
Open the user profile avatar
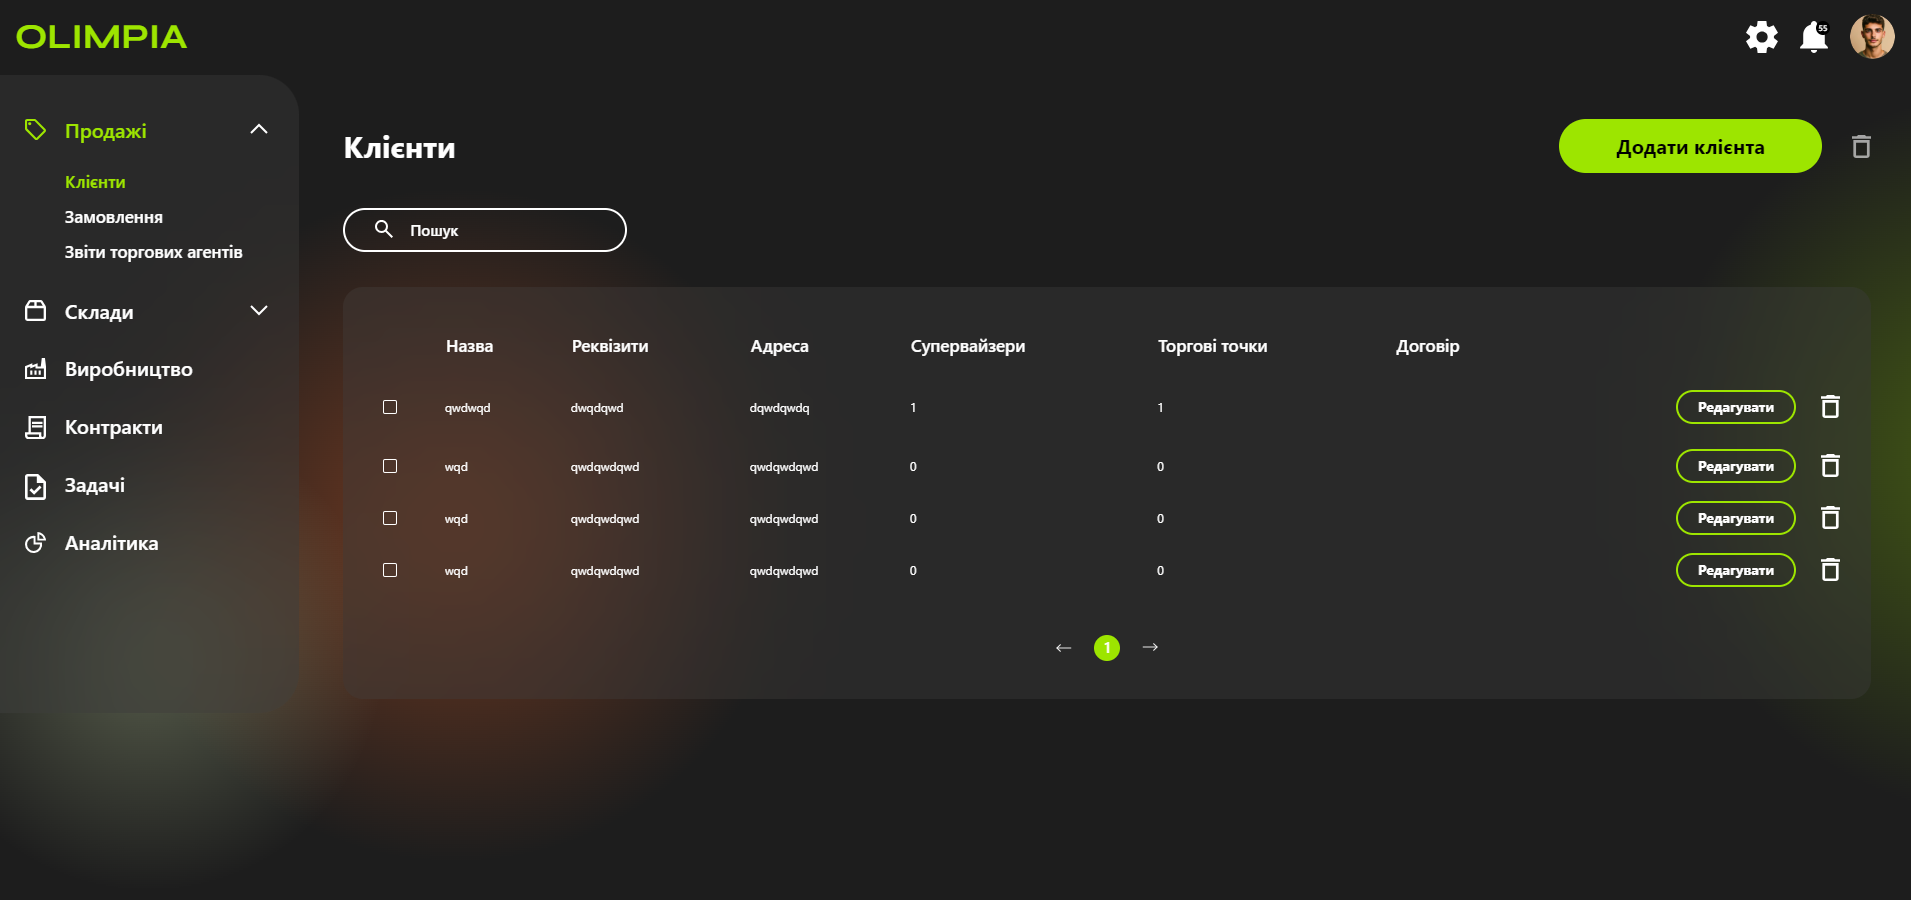[x=1872, y=37]
